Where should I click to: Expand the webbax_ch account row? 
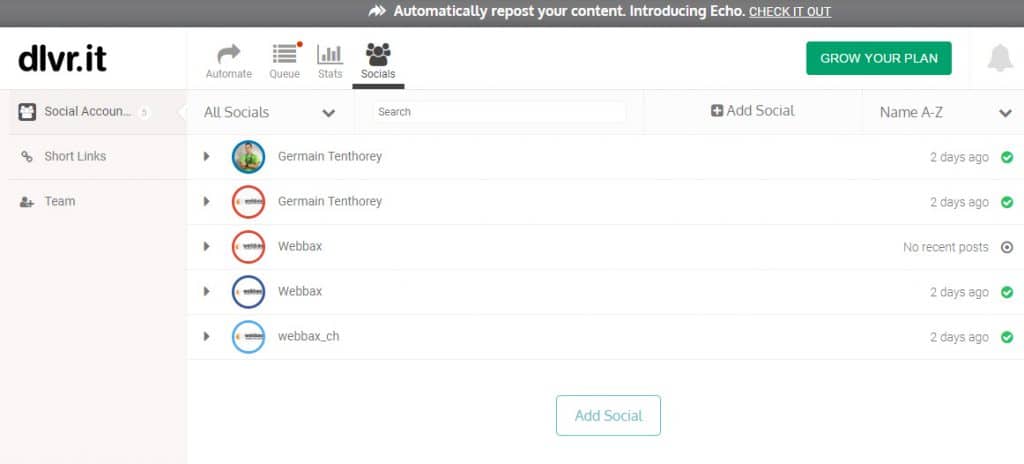point(206,337)
